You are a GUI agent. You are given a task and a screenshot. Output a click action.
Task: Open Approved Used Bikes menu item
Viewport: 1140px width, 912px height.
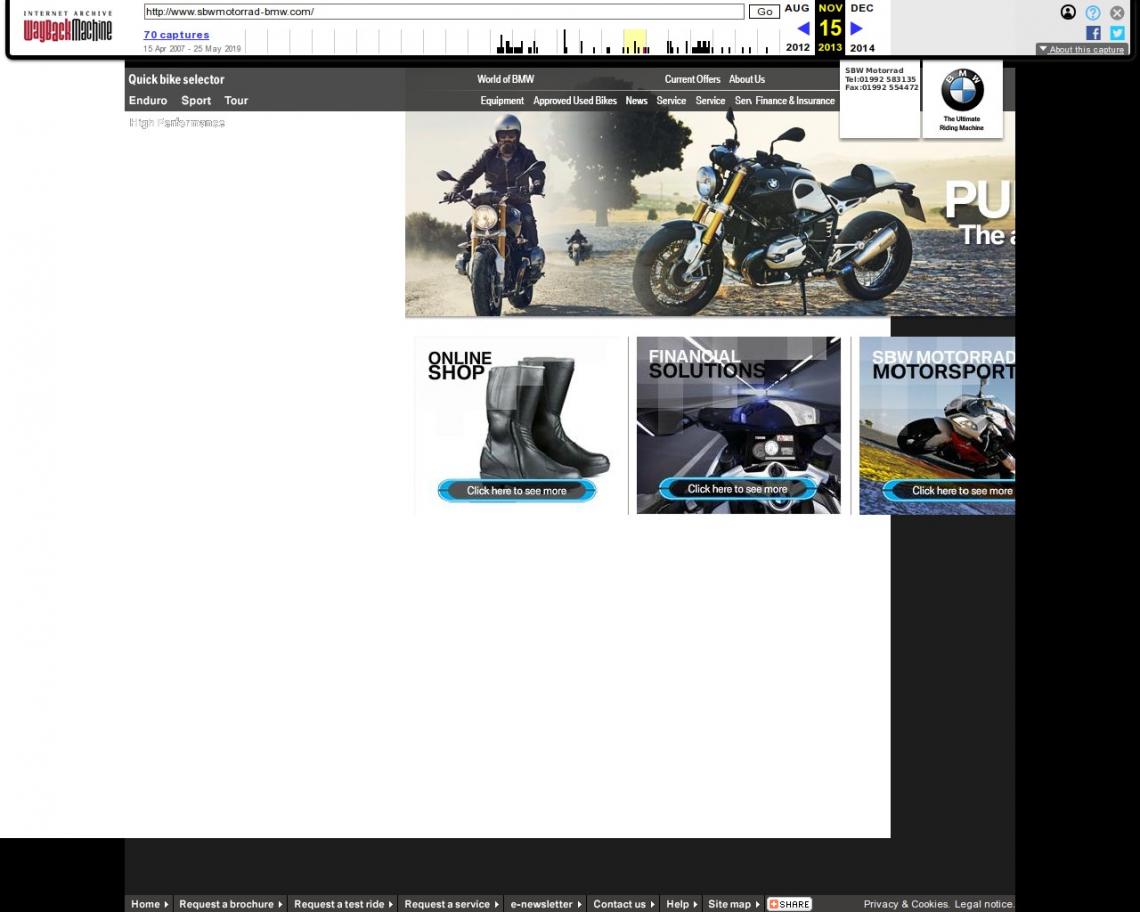coord(575,100)
